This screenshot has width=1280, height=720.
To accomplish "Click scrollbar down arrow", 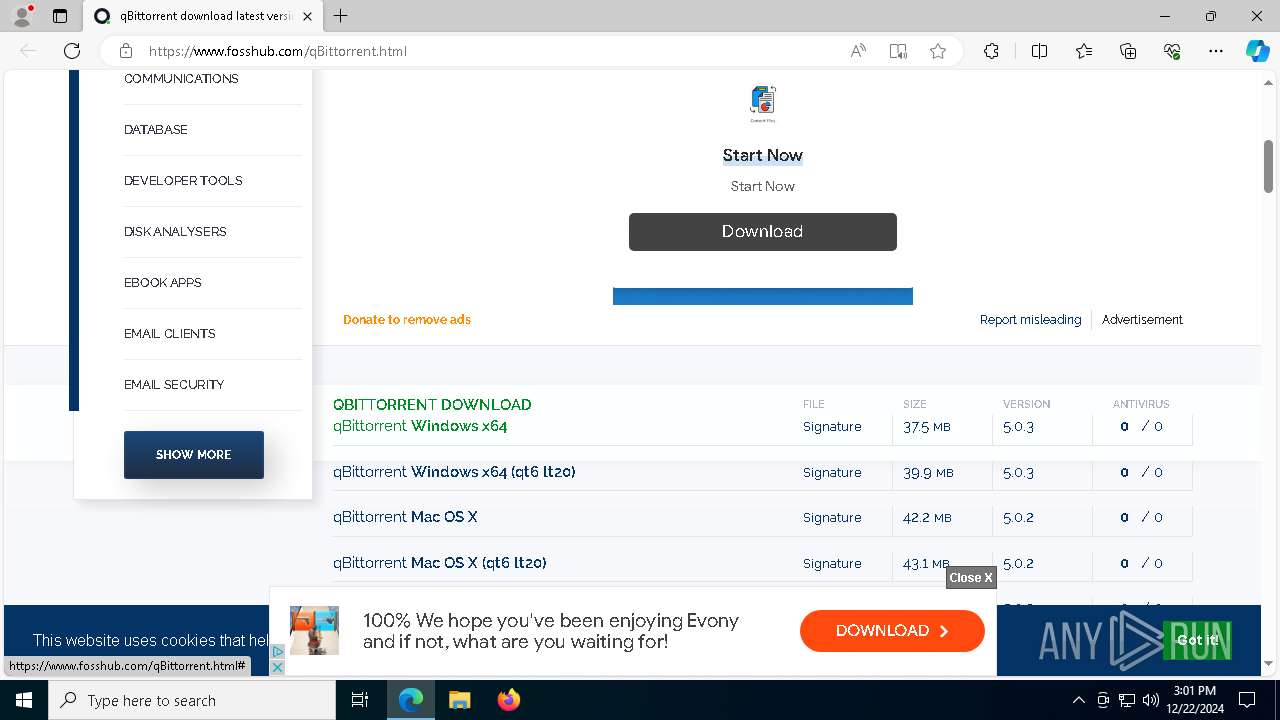I will (x=1268, y=663).
